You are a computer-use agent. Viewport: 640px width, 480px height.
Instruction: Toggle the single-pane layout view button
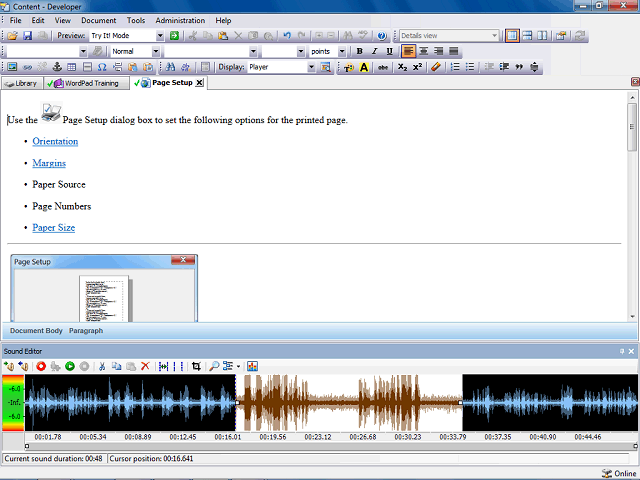tap(512, 36)
